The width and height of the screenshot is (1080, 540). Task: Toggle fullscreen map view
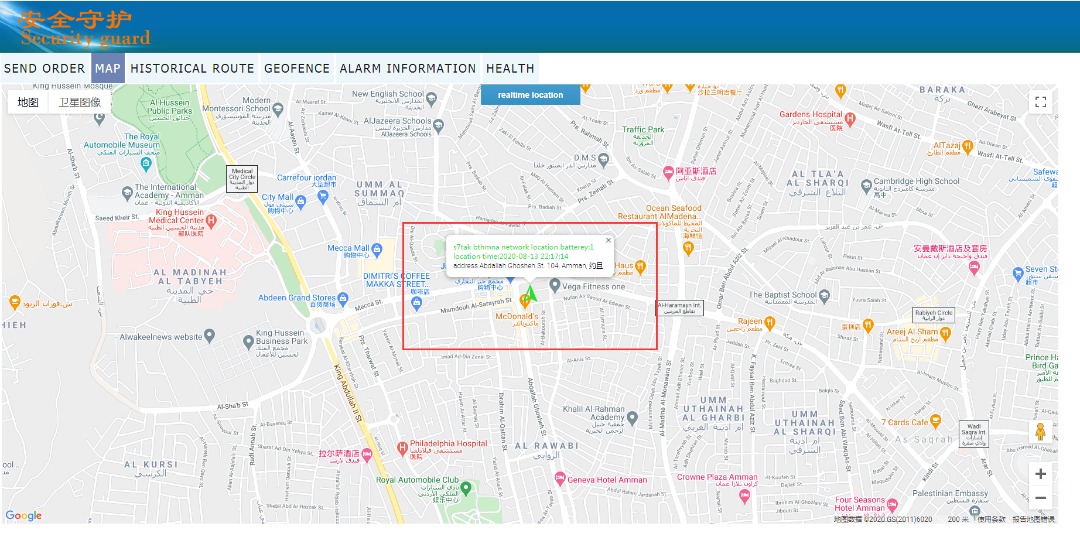tap(1041, 102)
